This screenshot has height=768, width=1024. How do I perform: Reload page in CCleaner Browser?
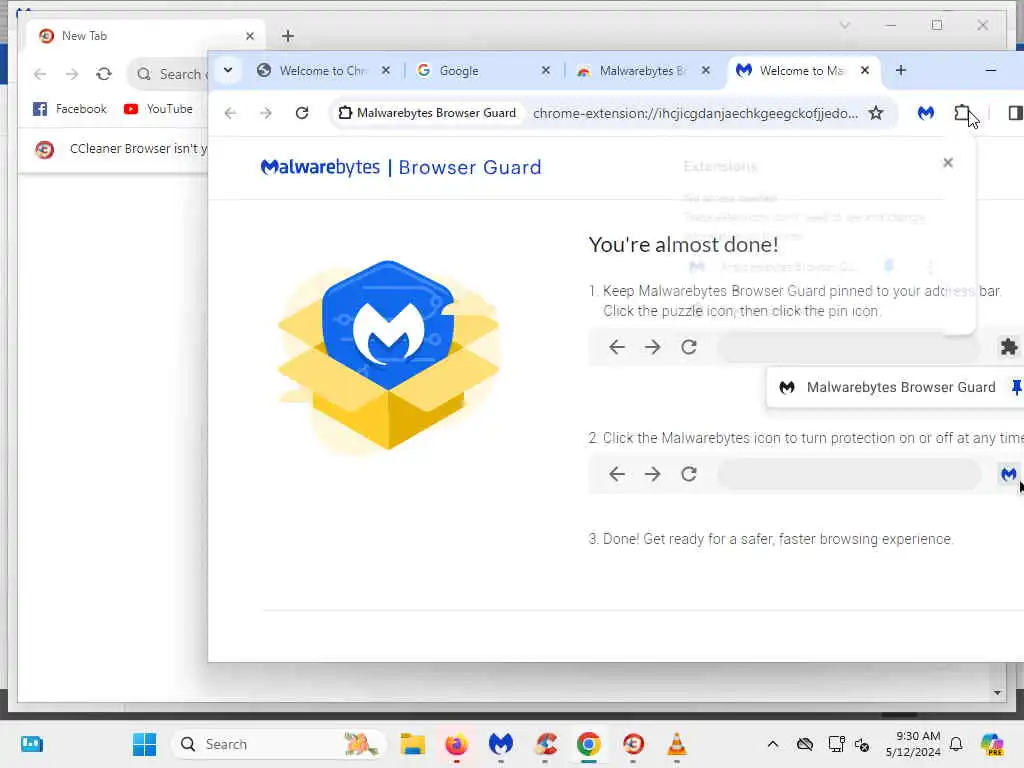[104, 74]
